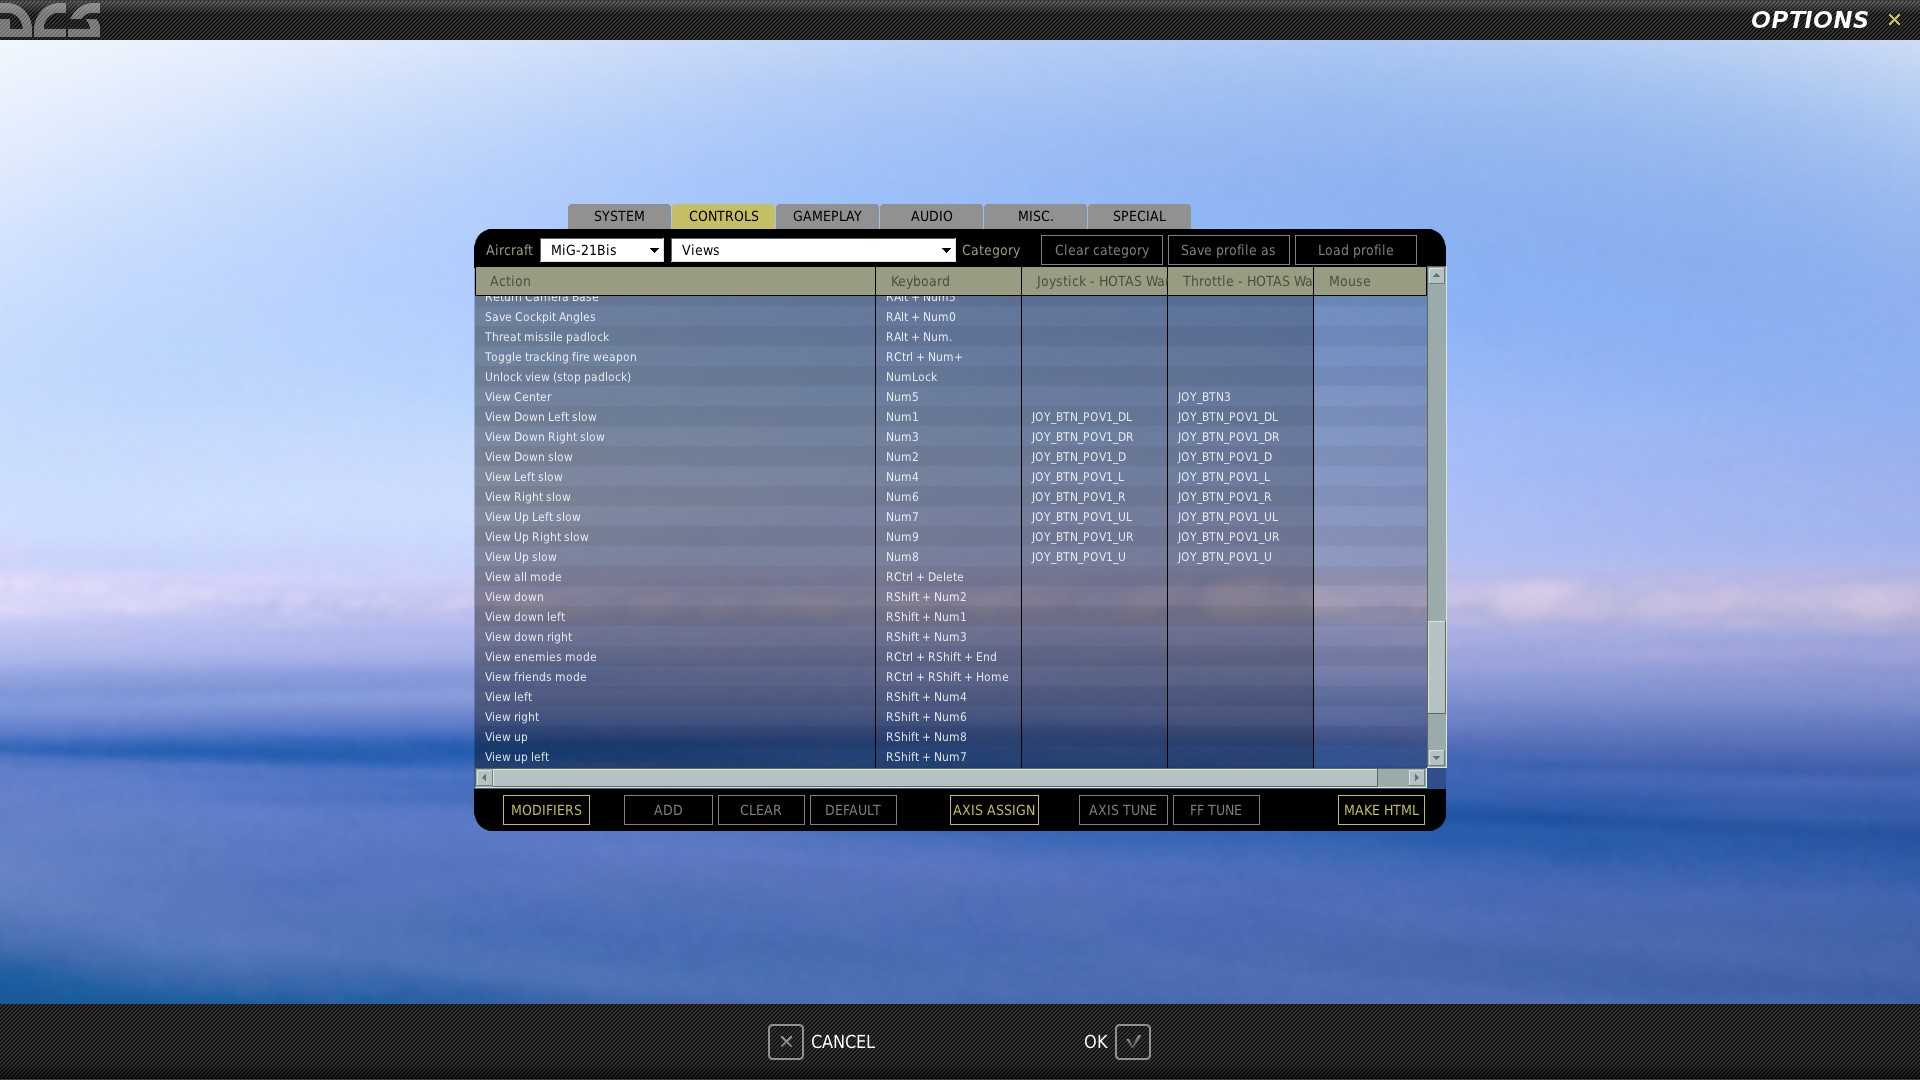Click joystick cell JOY_BTN_POV1_UL

point(1094,517)
